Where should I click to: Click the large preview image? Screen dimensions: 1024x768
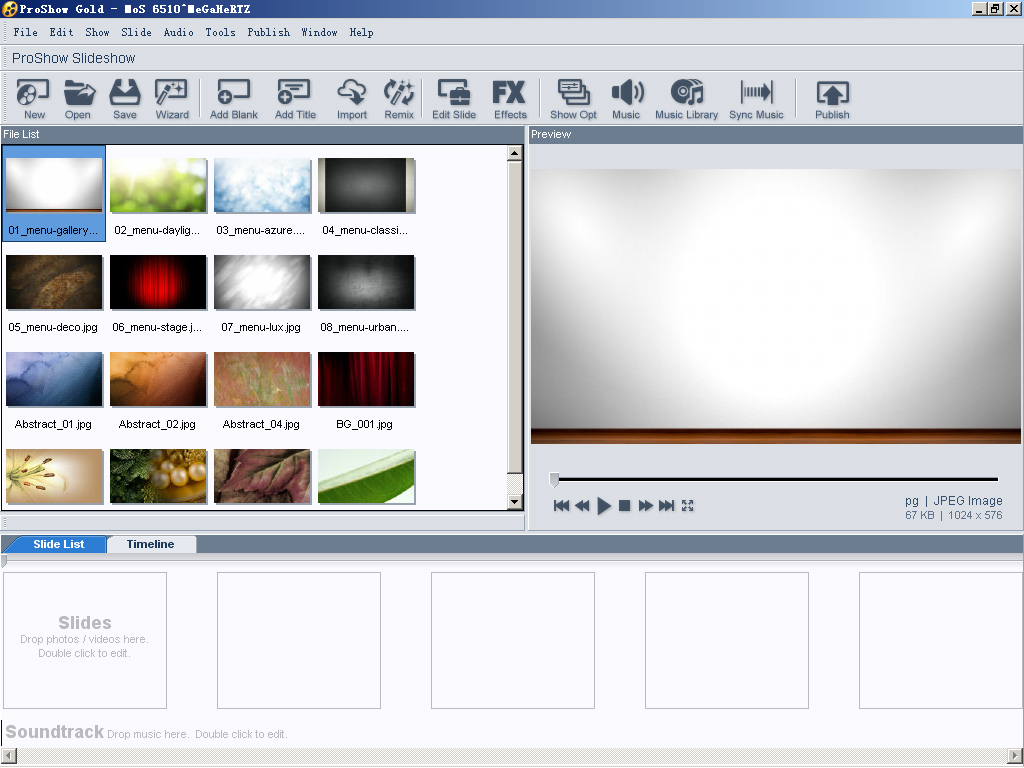point(776,306)
